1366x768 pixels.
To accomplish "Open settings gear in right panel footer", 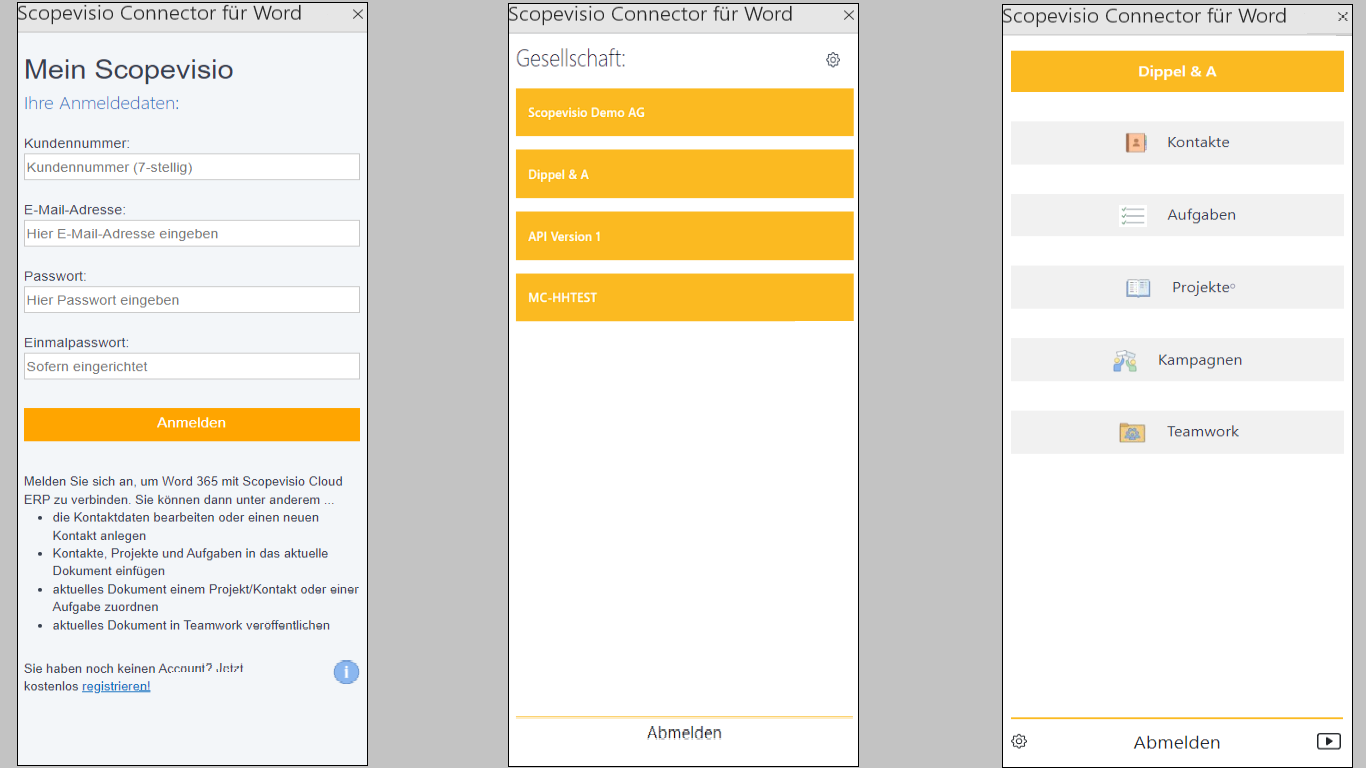I will point(1019,741).
